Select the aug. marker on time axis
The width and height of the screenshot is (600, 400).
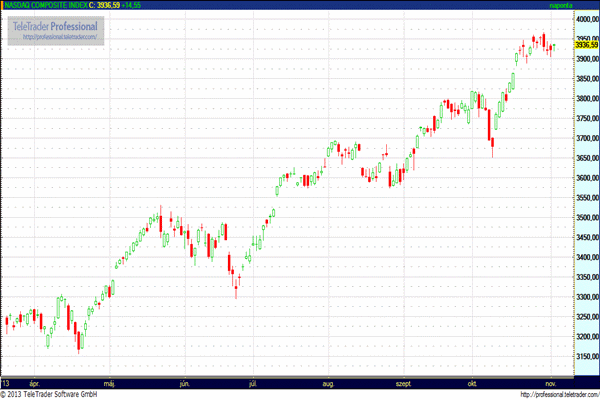(x=328, y=384)
